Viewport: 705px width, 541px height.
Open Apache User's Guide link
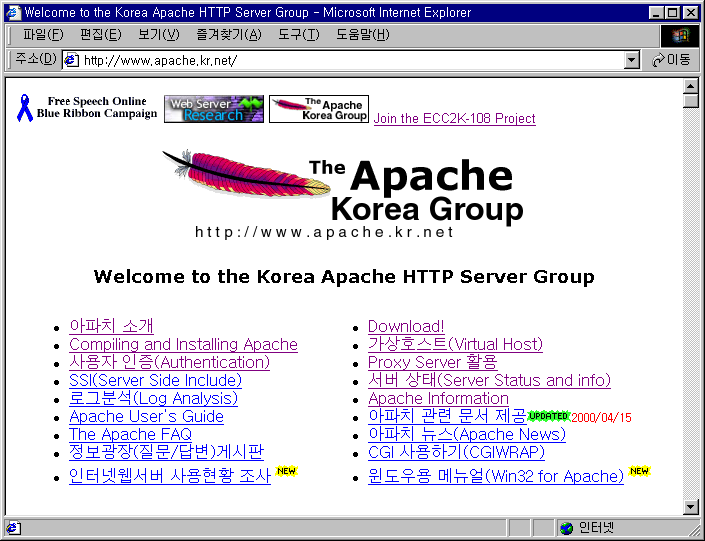pos(146,416)
